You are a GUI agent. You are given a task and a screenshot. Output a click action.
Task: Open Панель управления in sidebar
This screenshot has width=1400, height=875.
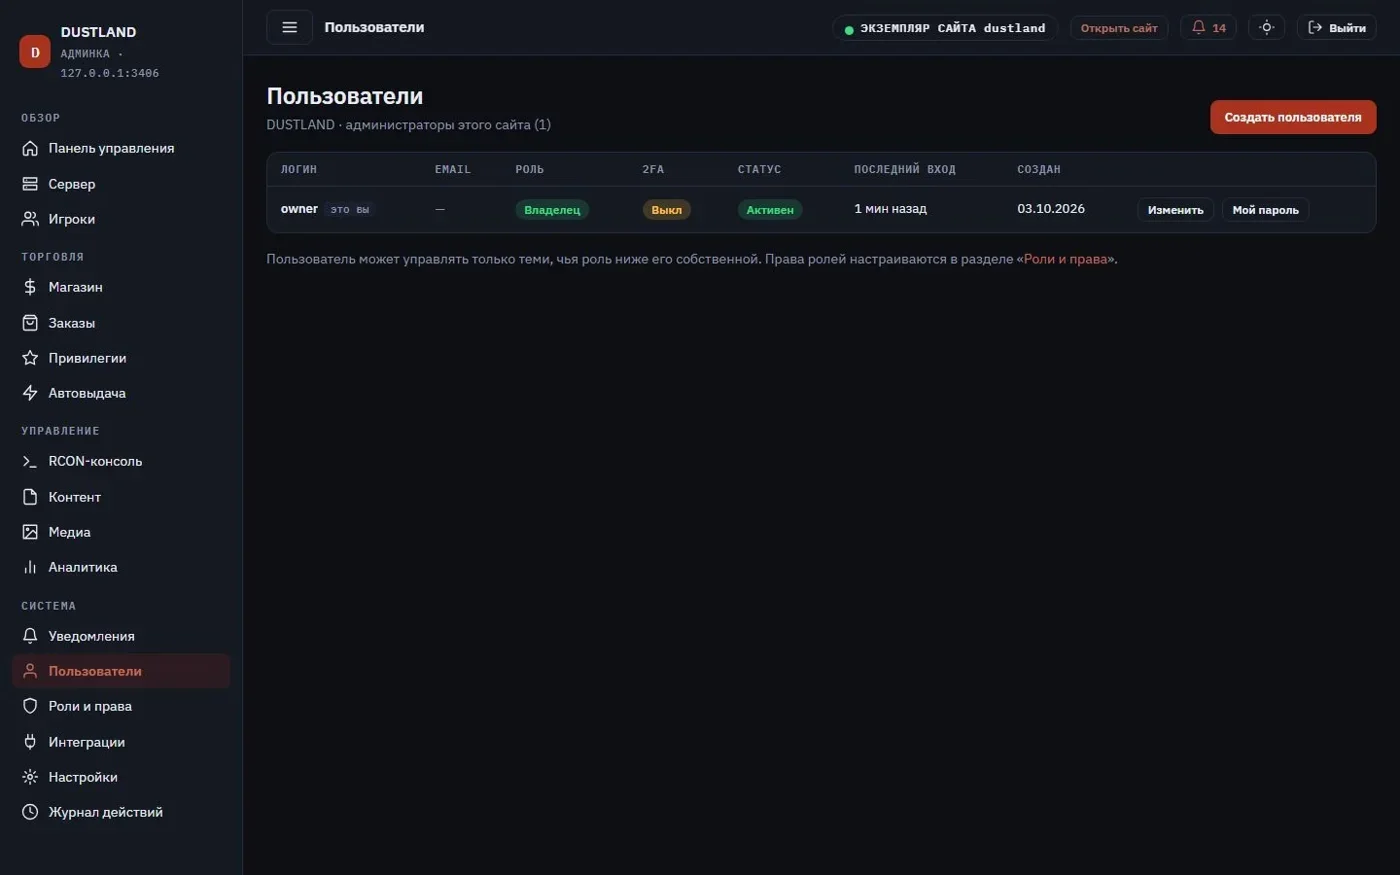[x=121, y=148]
